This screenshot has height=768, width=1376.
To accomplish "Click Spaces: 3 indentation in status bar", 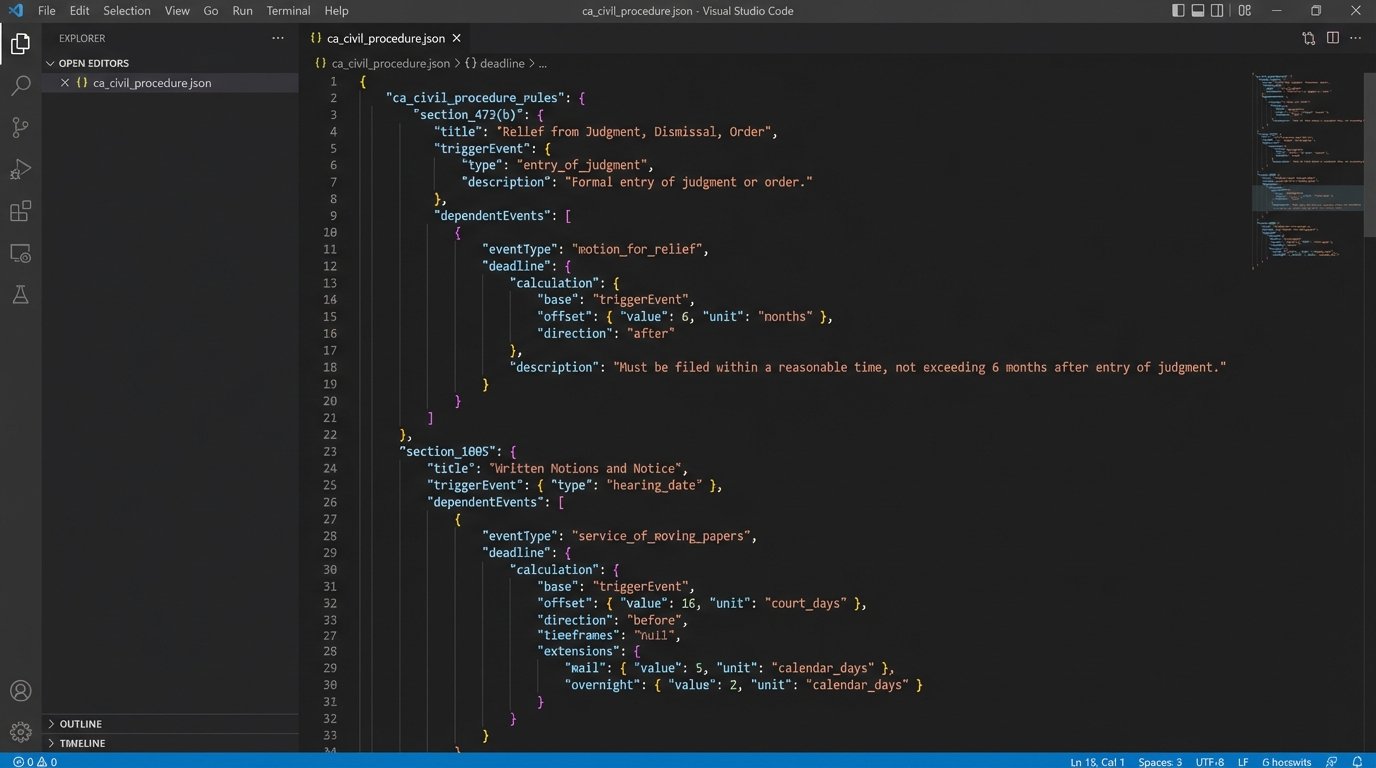I will pyautogui.click(x=1160, y=762).
